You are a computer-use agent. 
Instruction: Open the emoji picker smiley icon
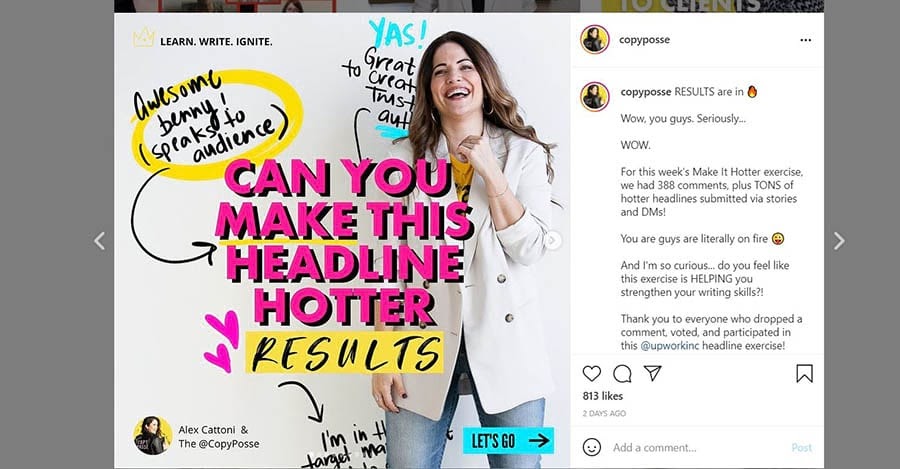pos(592,447)
